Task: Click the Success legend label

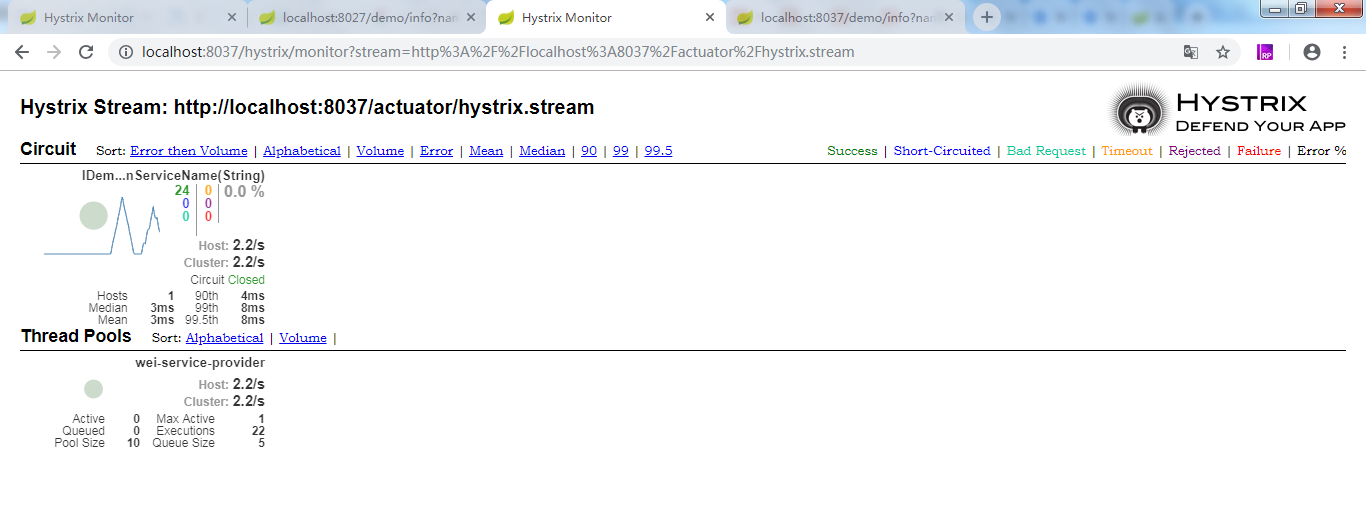Action: point(852,151)
